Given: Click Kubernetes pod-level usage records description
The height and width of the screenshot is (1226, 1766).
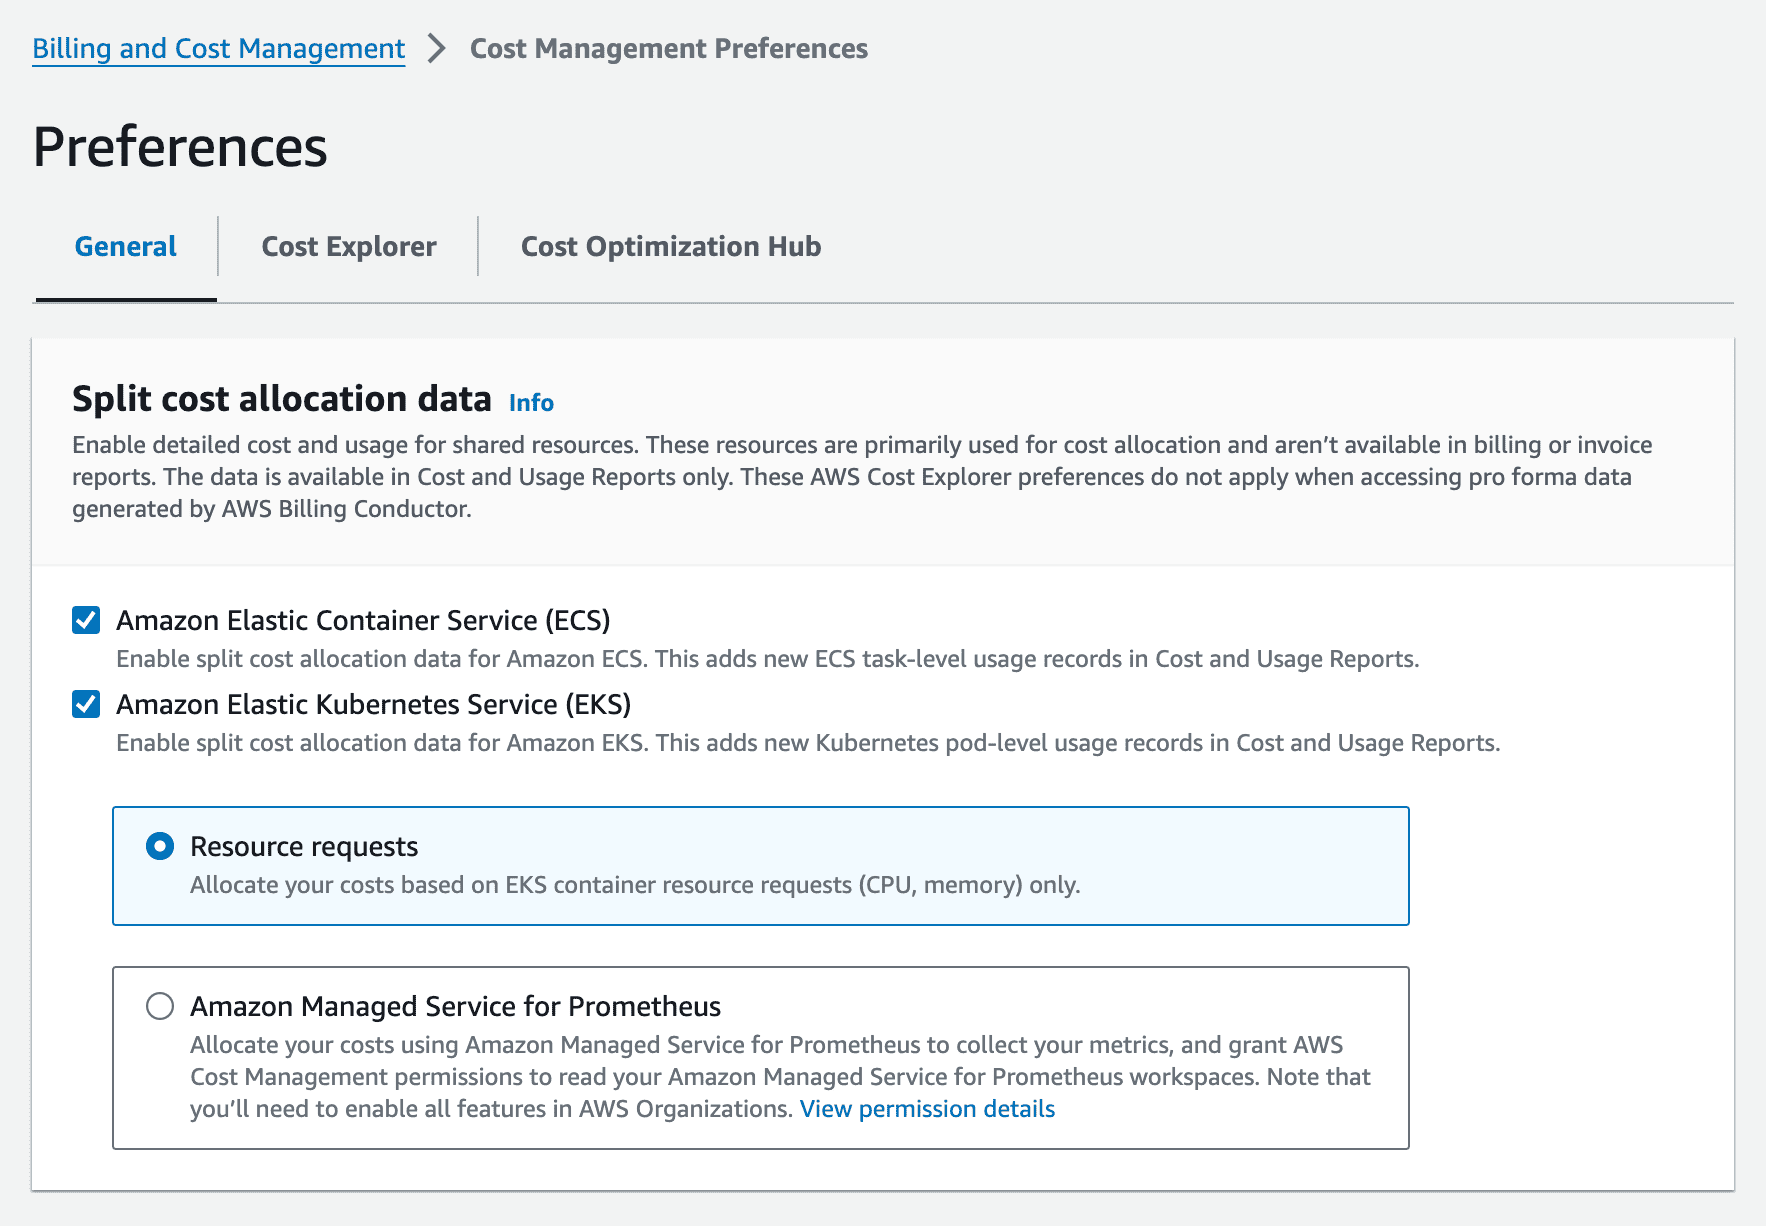Looking at the screenshot, I should 808,743.
